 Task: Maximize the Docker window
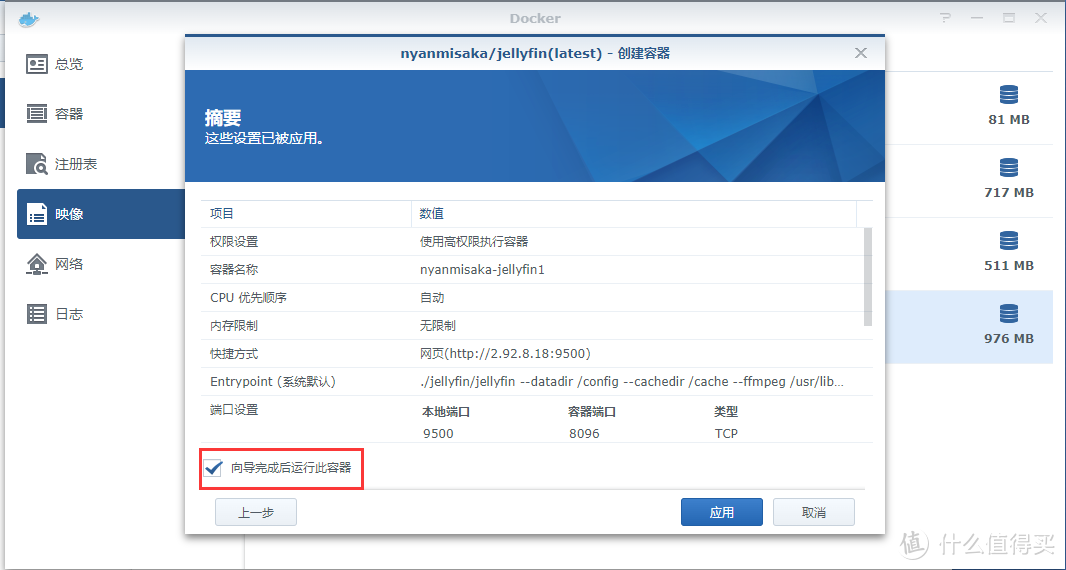[1009, 18]
